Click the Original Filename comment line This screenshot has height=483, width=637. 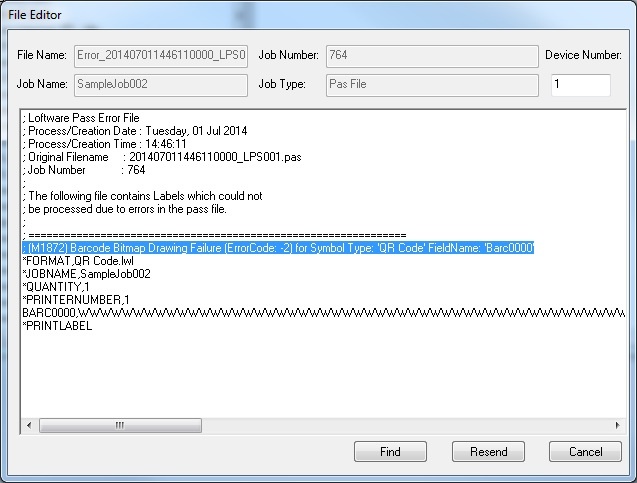coord(162,157)
